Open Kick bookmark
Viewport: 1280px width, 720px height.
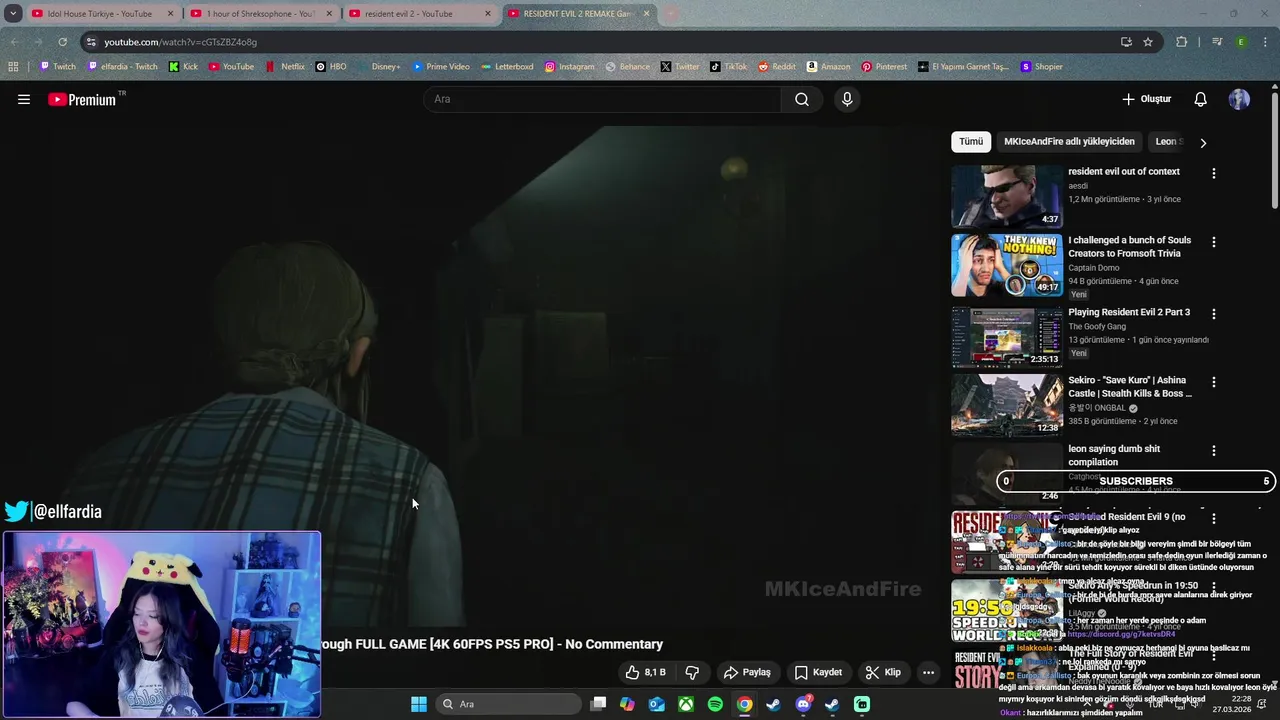183,67
